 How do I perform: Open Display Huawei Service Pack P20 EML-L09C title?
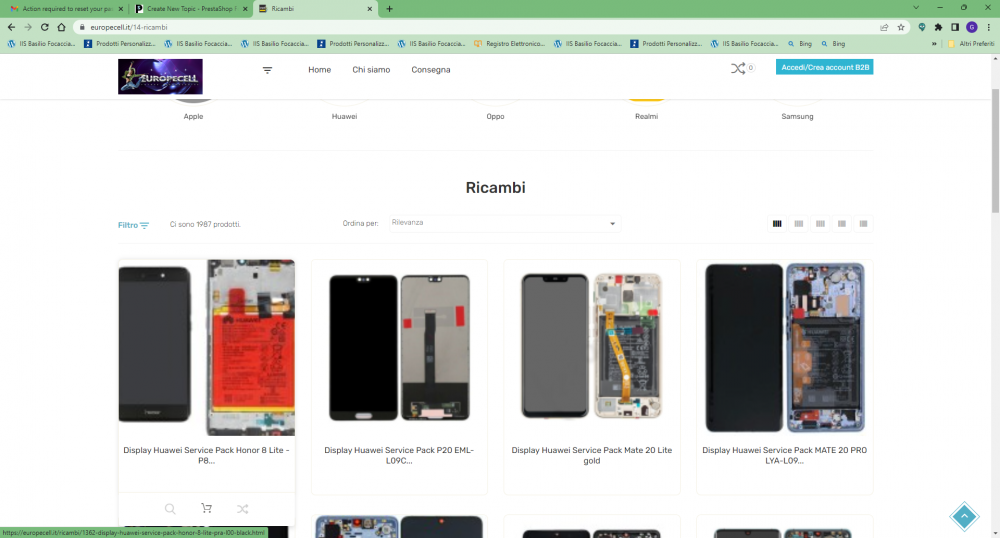pos(399,455)
